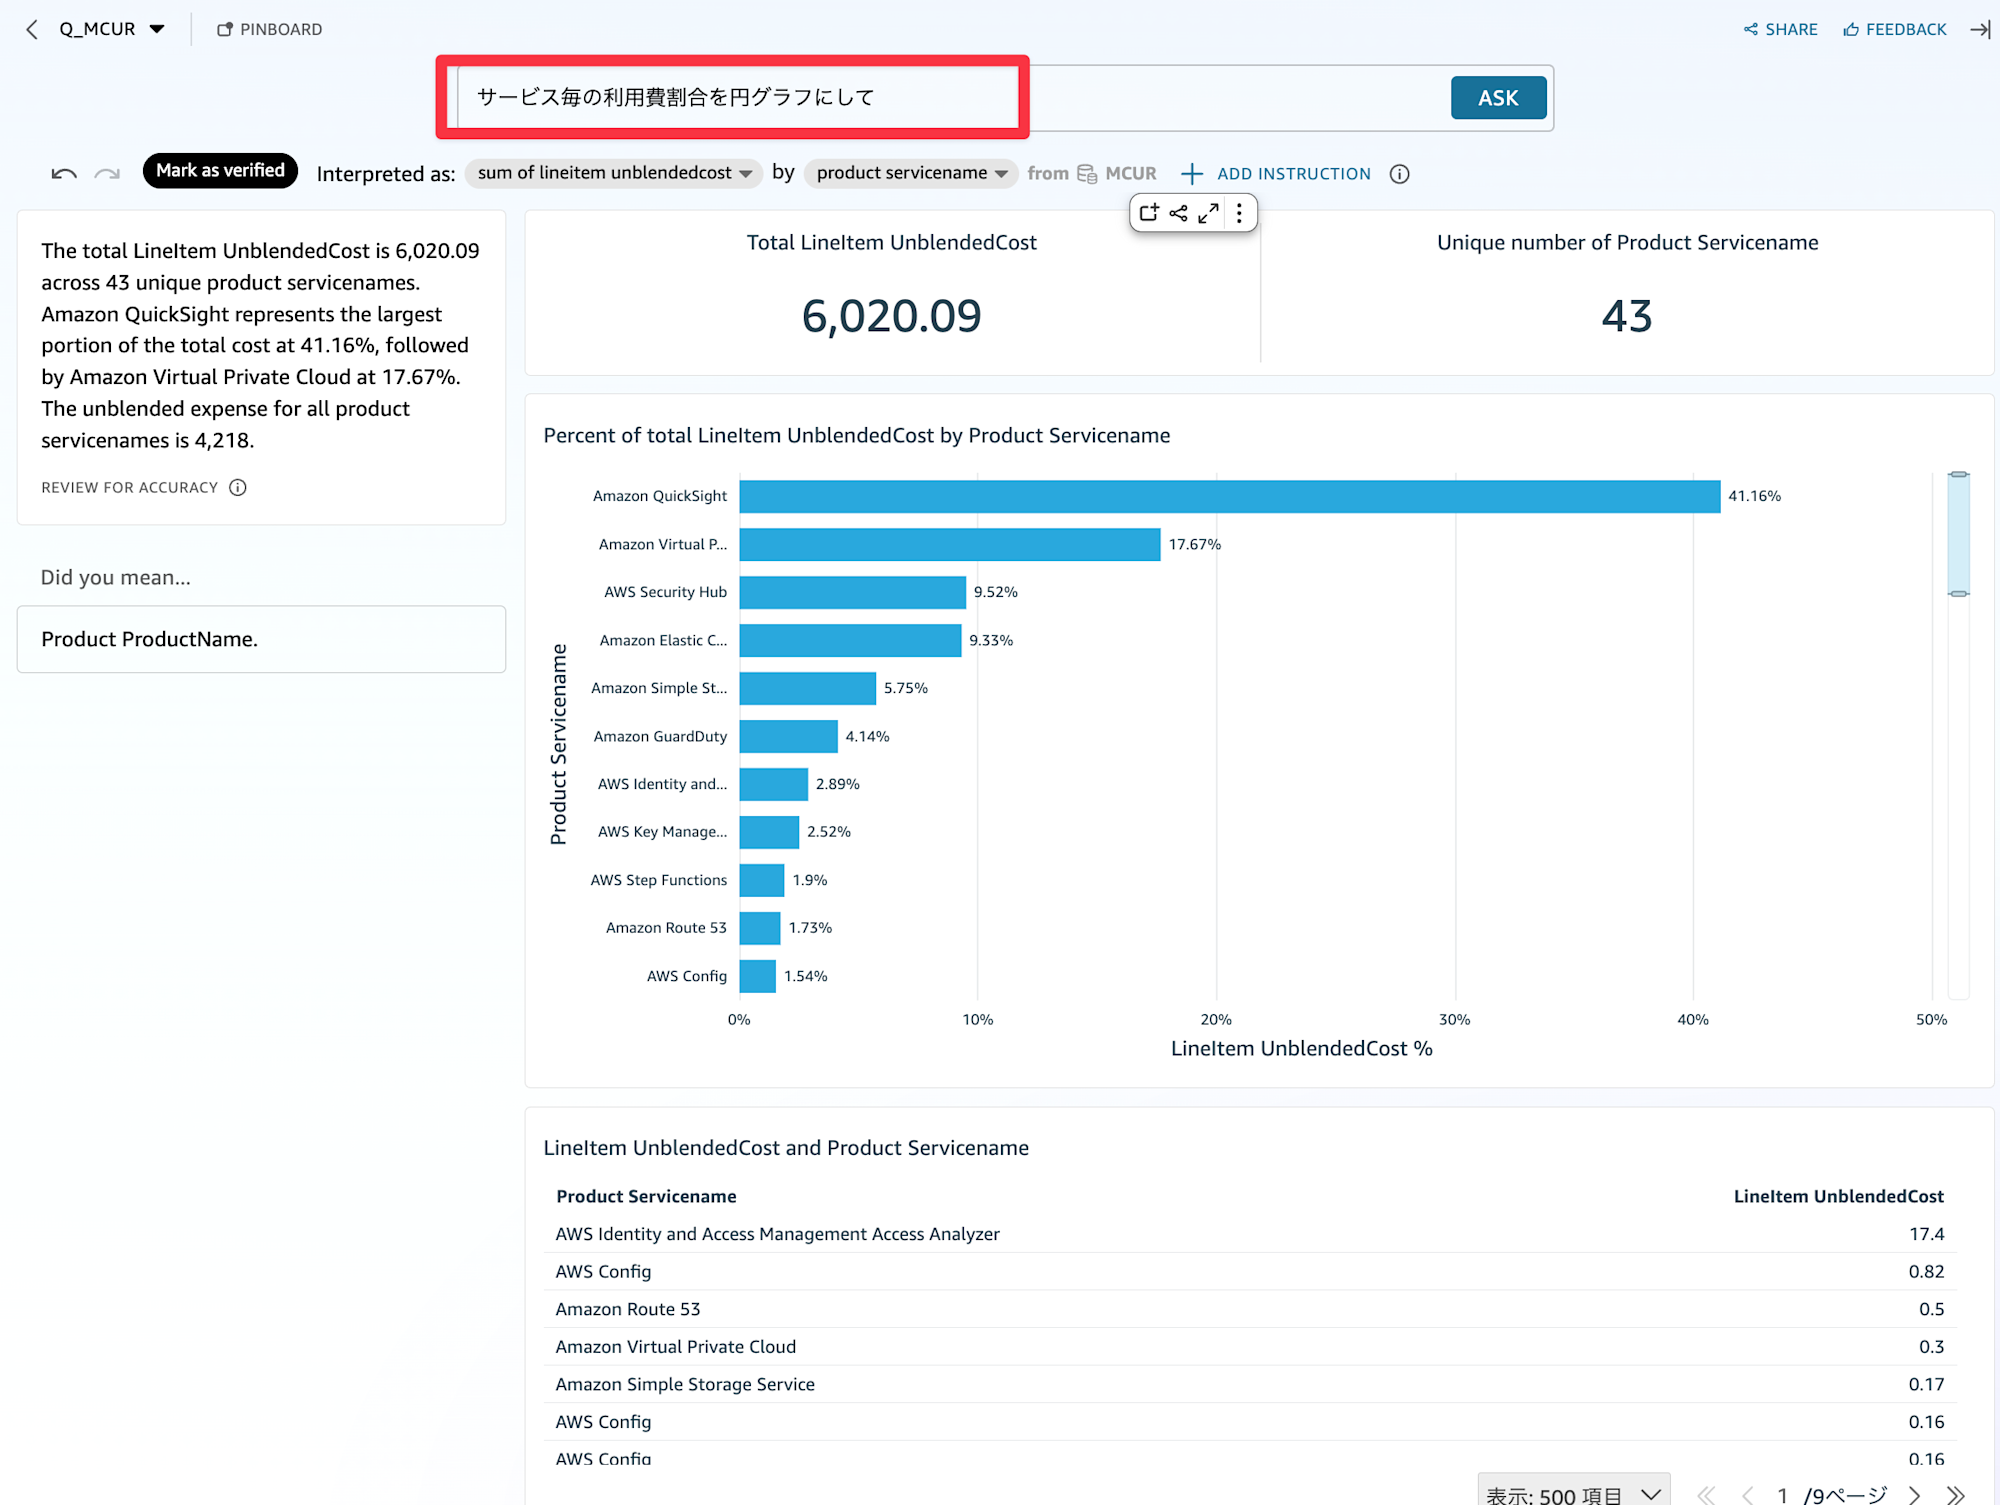Click the Amazon Elastic C... bar

(851, 640)
